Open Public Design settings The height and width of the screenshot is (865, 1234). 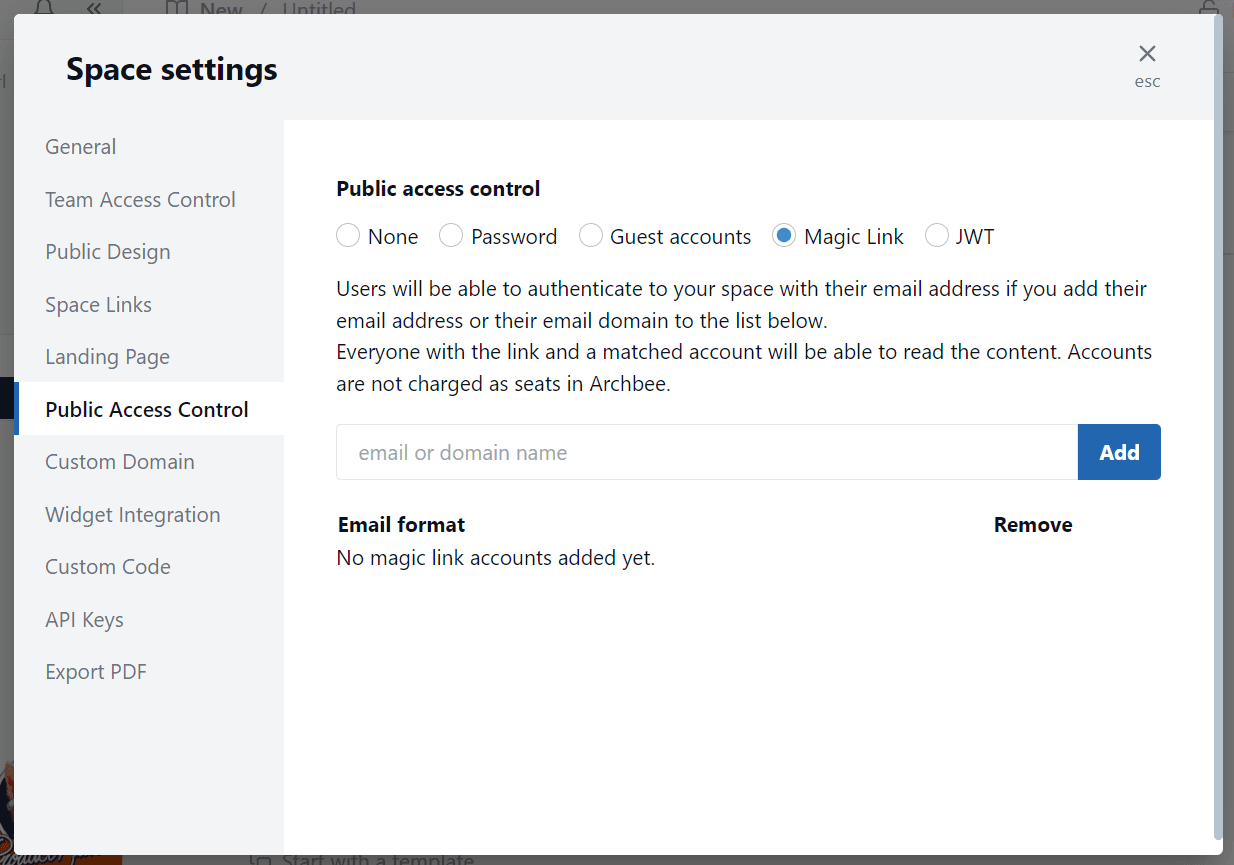(x=108, y=252)
